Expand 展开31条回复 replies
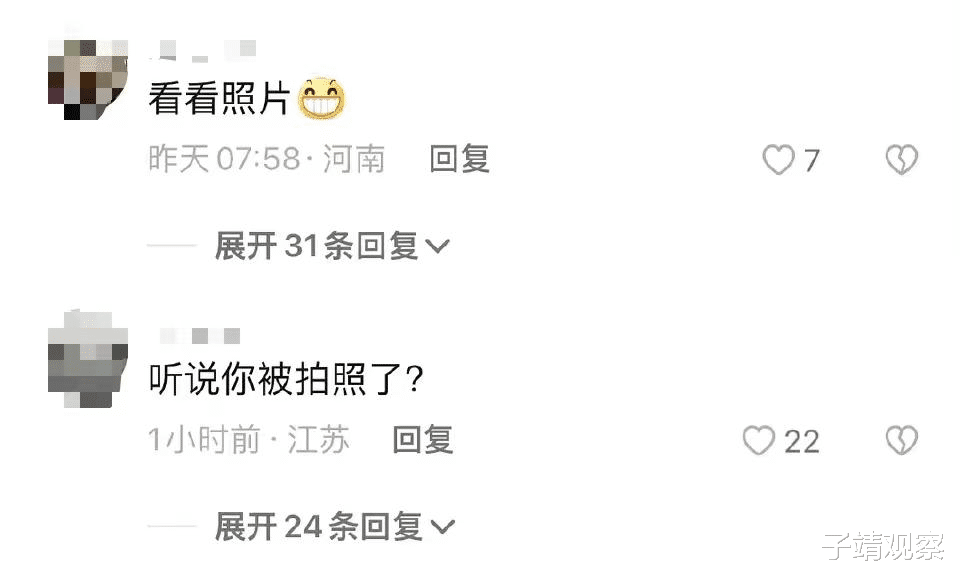 pos(332,246)
